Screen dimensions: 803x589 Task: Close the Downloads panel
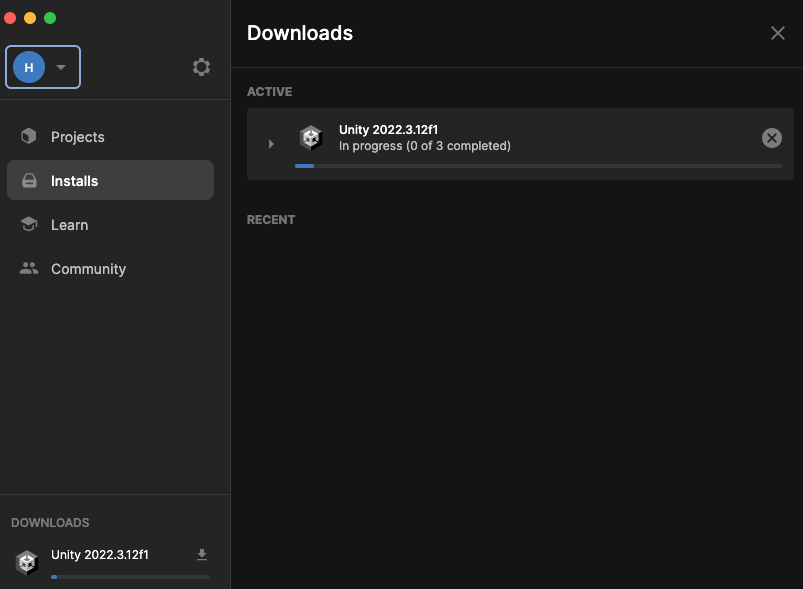[x=777, y=33]
